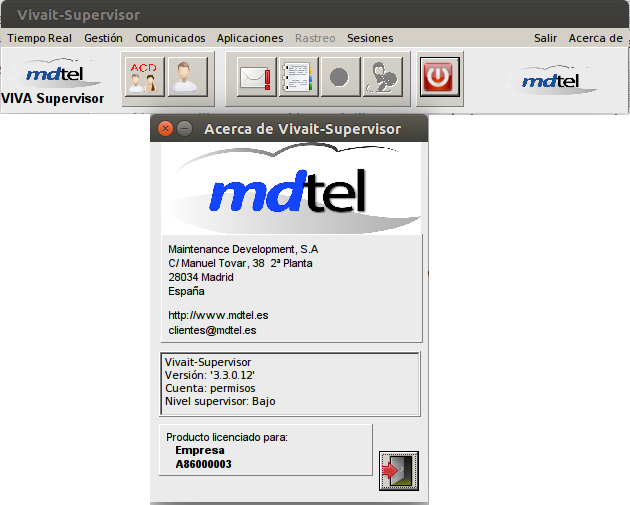Close the Acerca de Vivait-Supervisor dialog

(x=165, y=129)
